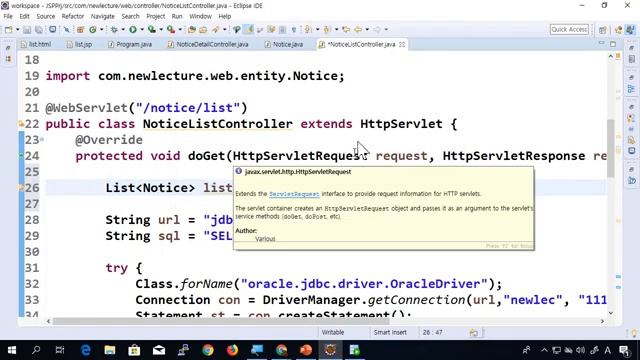Open the Navigate menu
The height and width of the screenshot is (360, 640).
tap(102, 16)
